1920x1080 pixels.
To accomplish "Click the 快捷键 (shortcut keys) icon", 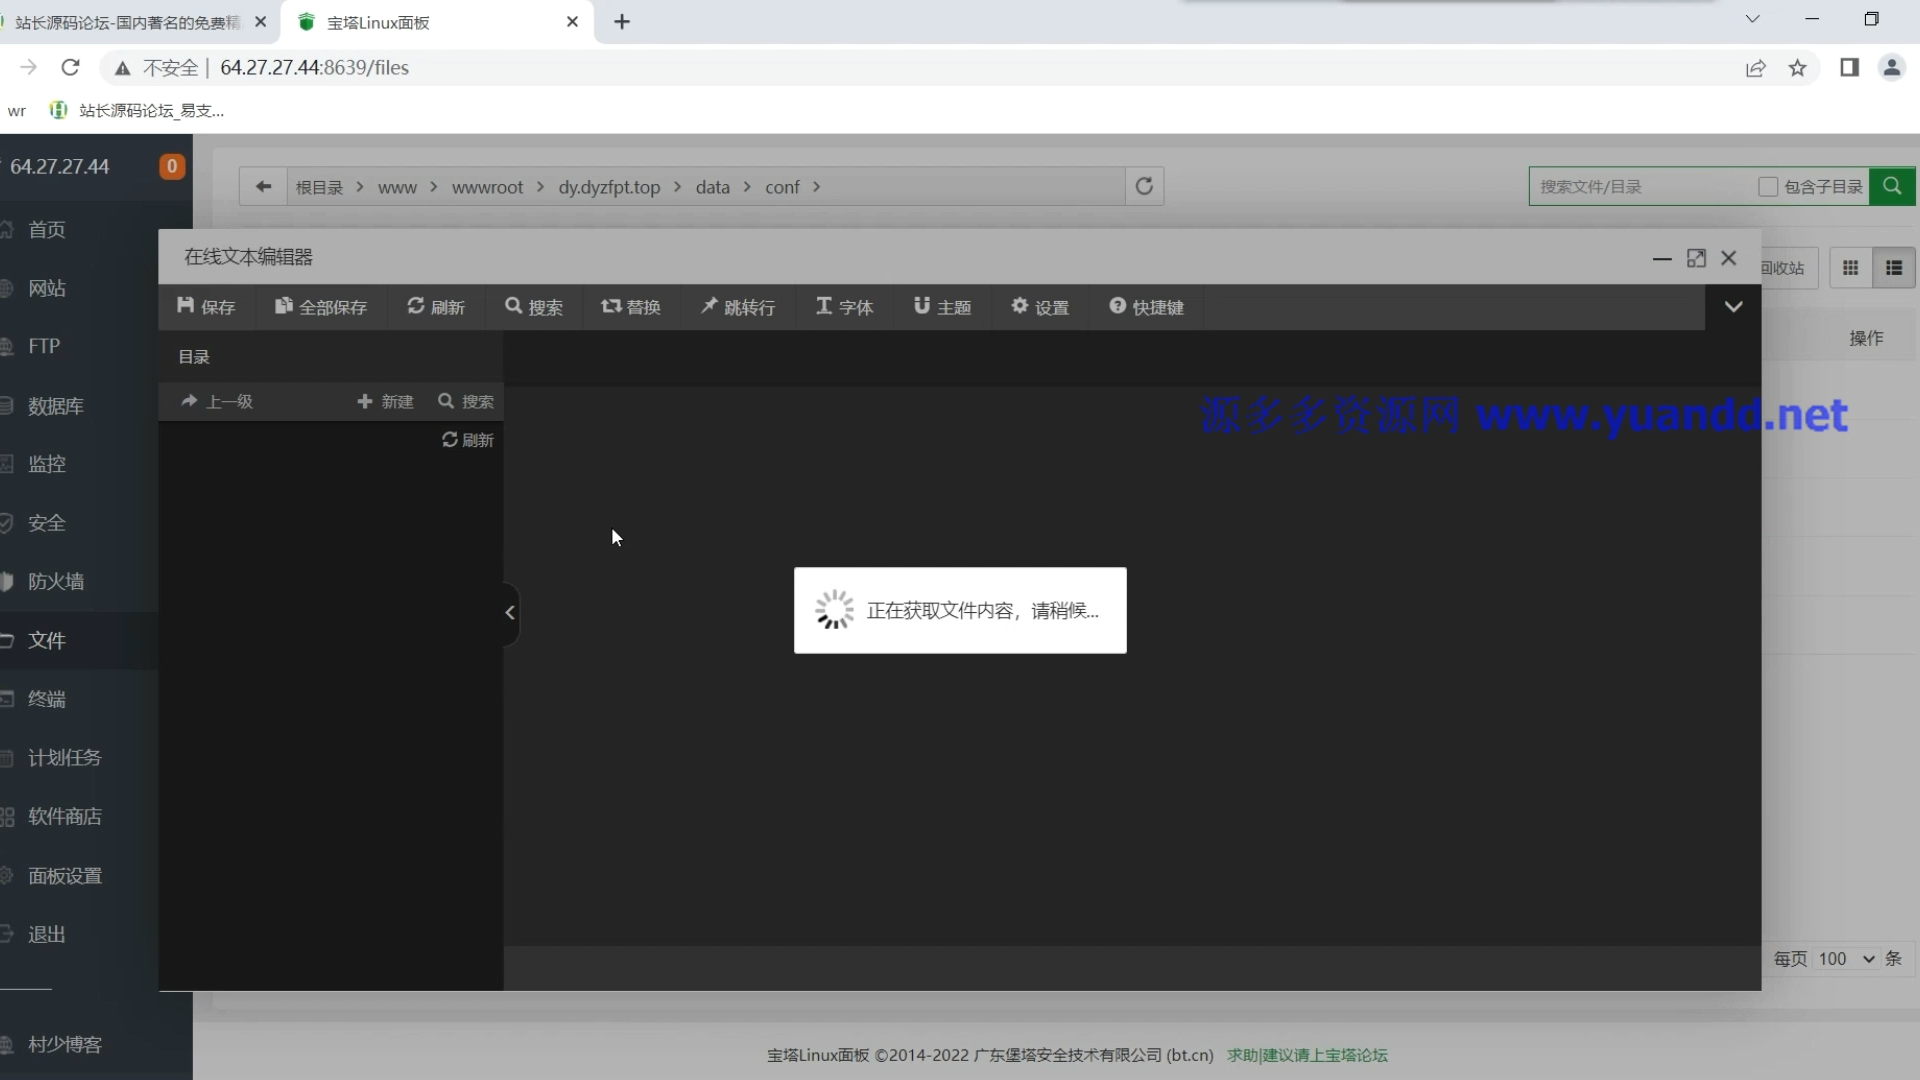I will (x=1118, y=307).
